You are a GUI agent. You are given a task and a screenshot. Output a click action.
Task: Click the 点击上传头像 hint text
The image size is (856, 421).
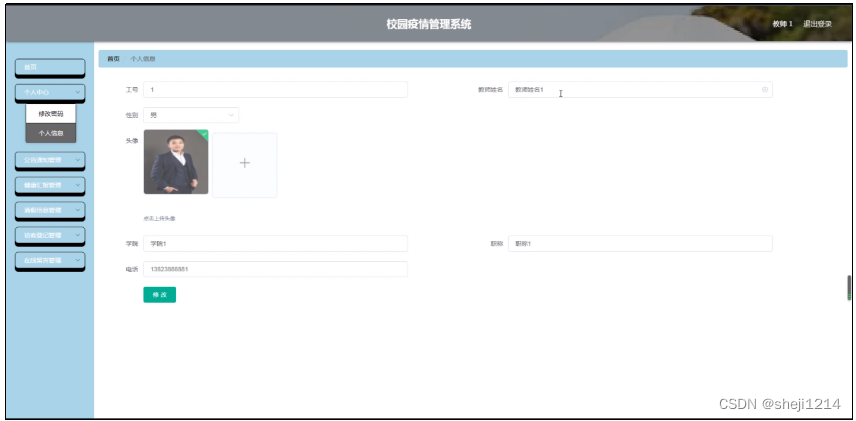(159, 218)
